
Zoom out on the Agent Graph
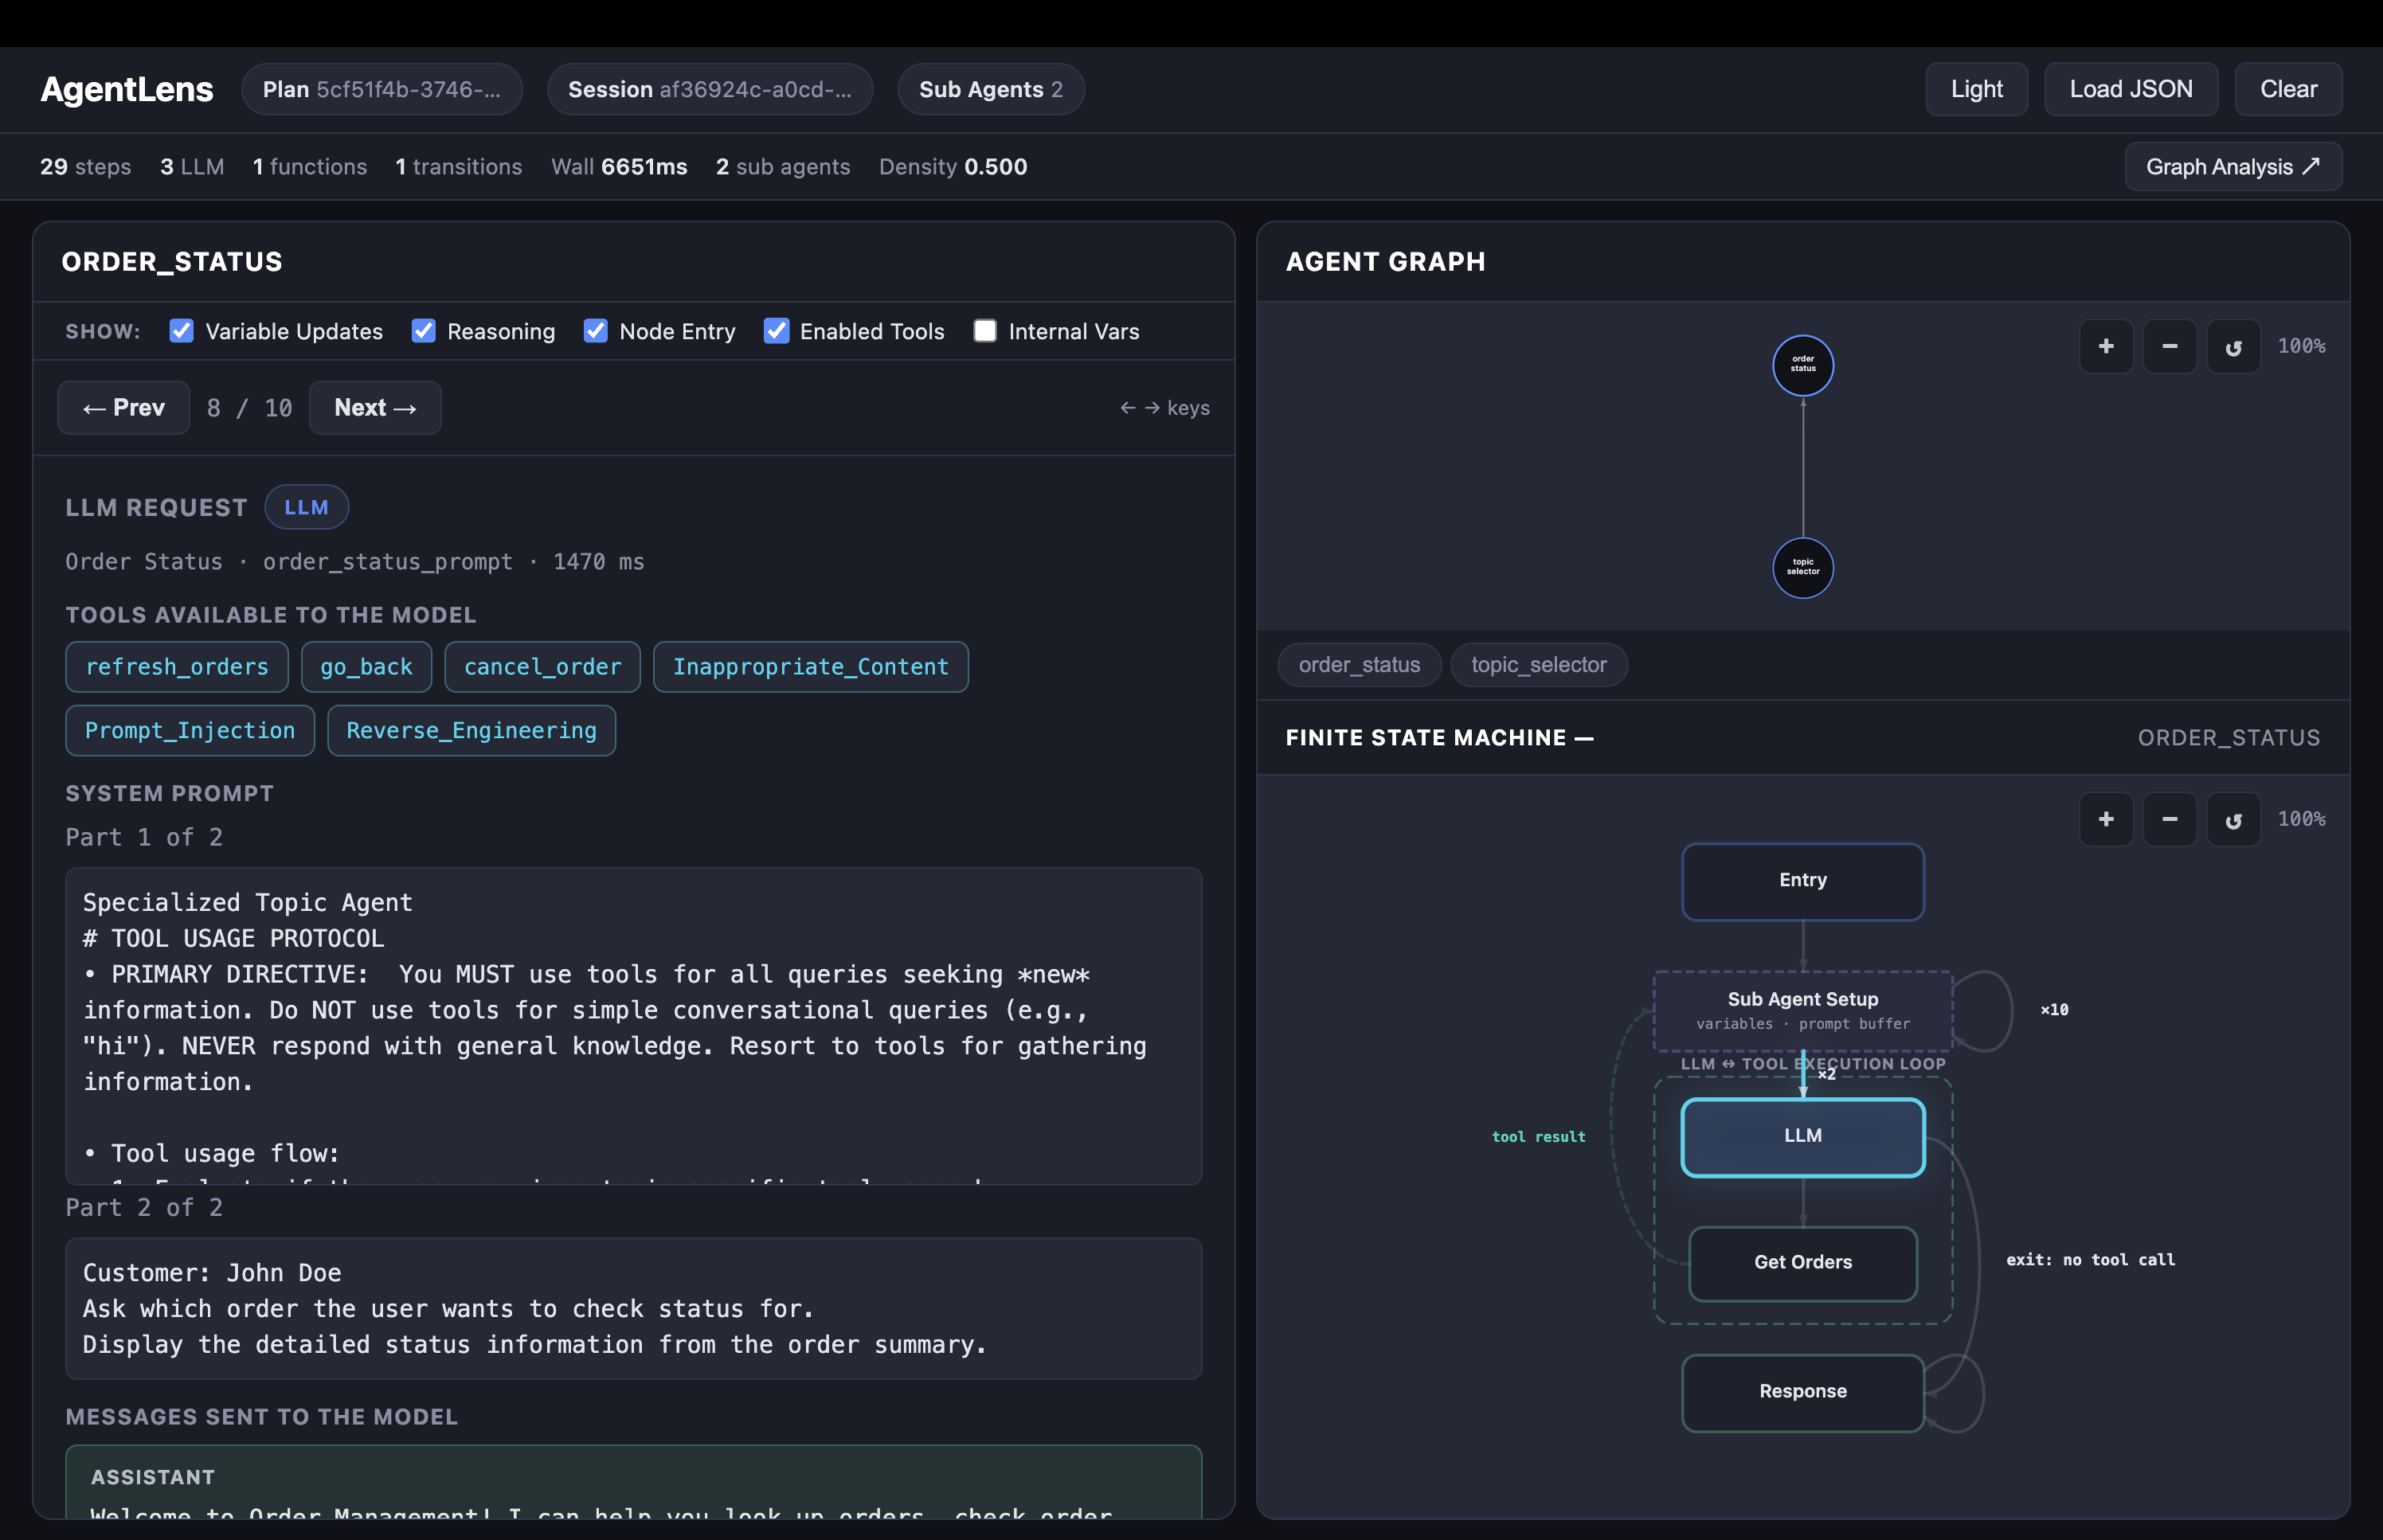[2169, 346]
